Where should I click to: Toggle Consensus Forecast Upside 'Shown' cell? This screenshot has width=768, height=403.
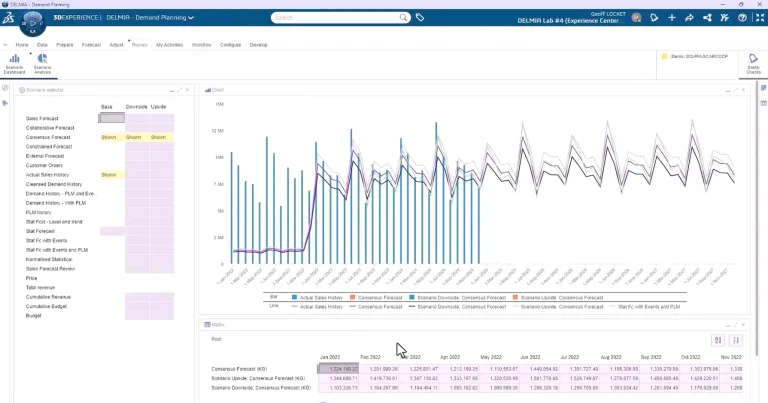[159, 137]
